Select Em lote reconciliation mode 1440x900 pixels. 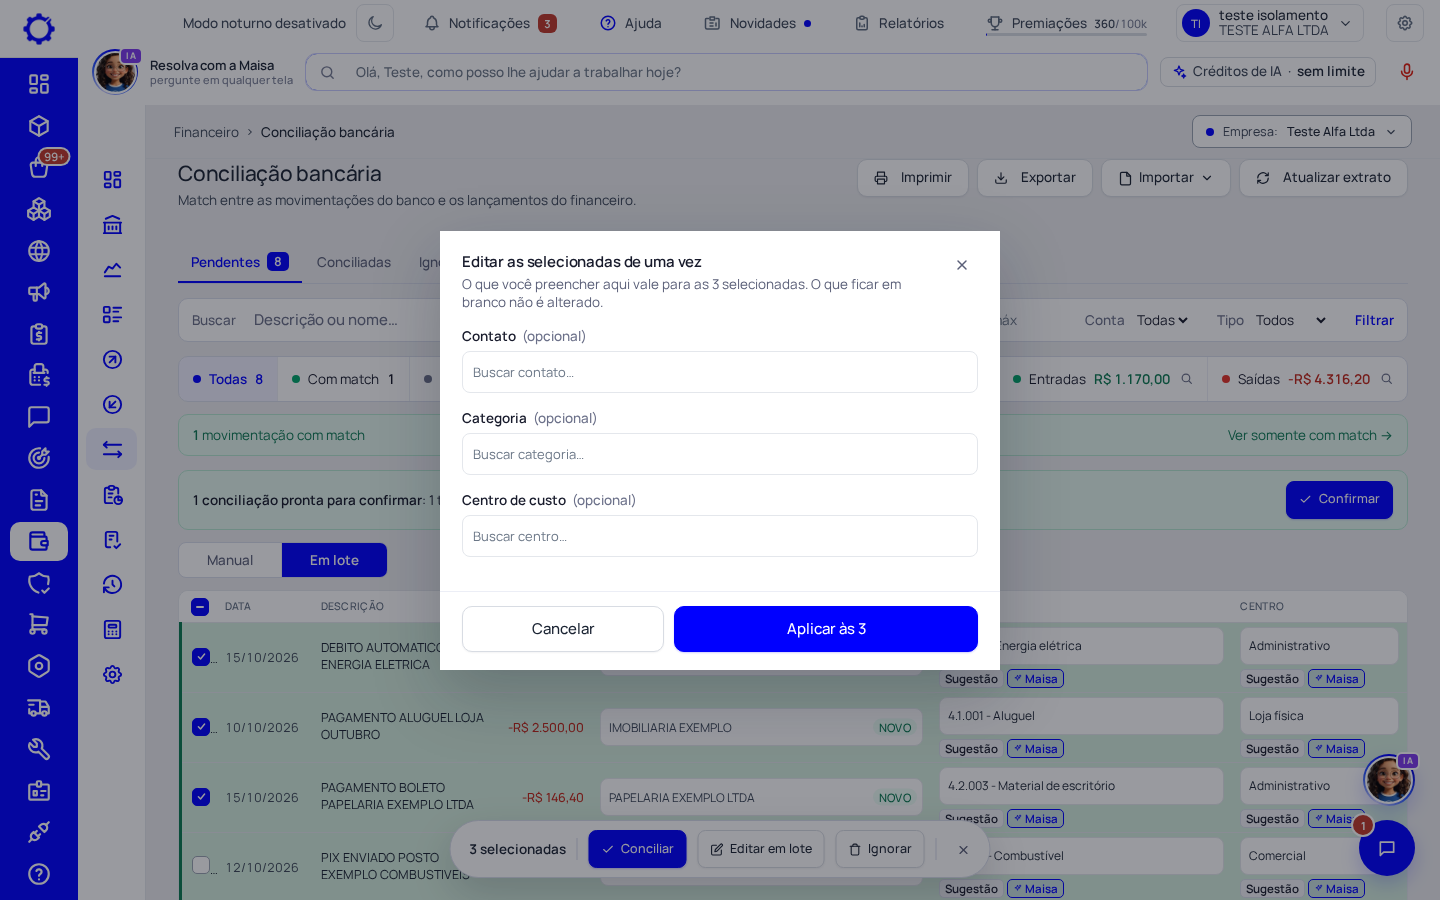[334, 560]
